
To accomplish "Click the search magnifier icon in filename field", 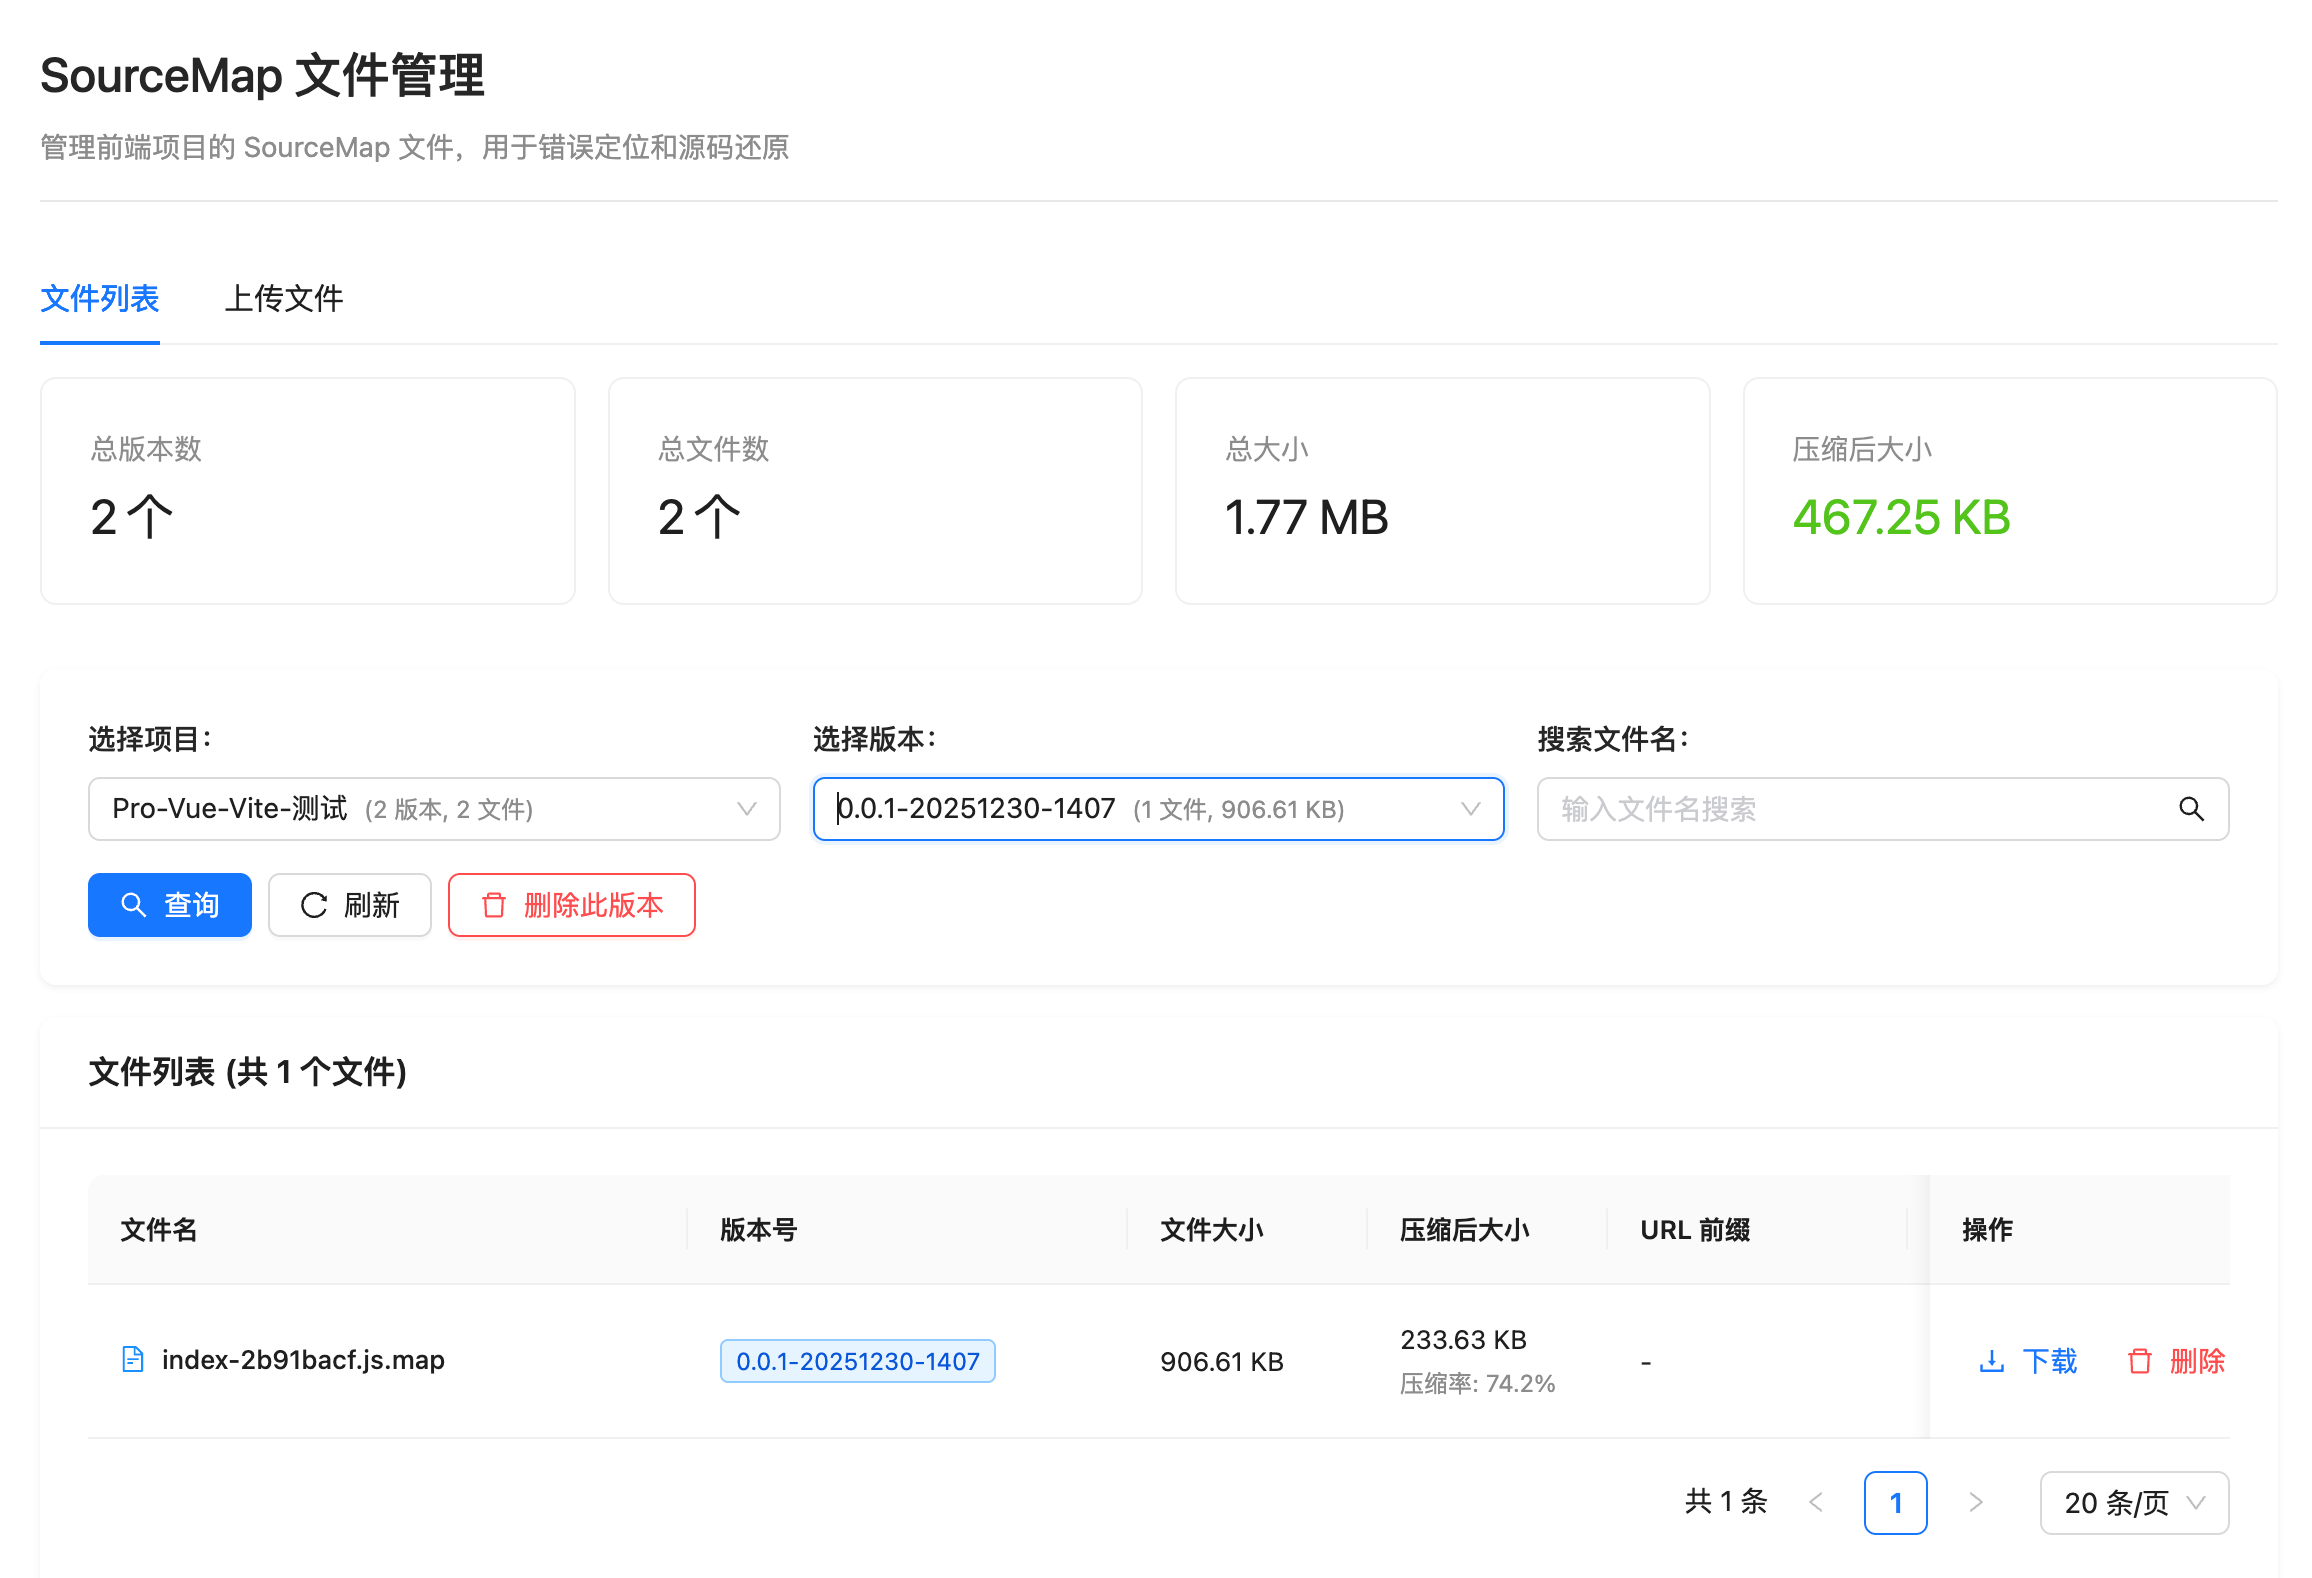I will click(x=2191, y=809).
